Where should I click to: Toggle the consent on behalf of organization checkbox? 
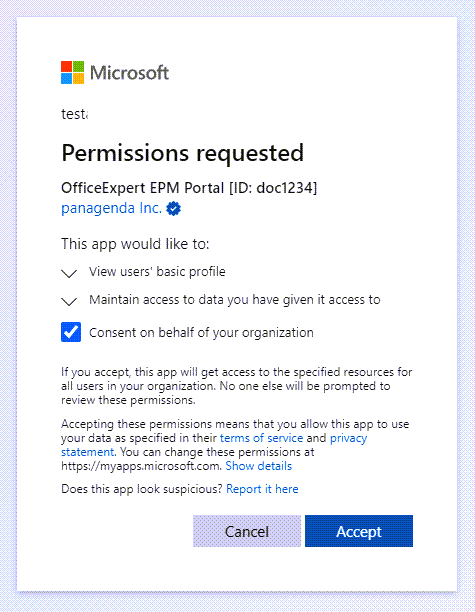pyautogui.click(x=71, y=332)
